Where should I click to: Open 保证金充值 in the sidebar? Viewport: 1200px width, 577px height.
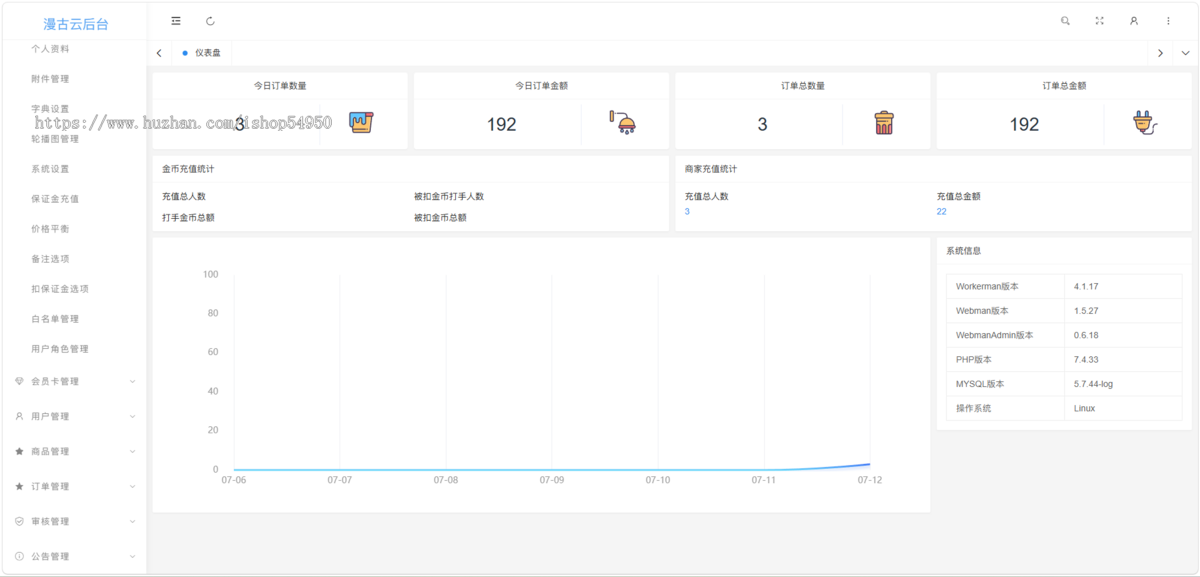pos(55,199)
